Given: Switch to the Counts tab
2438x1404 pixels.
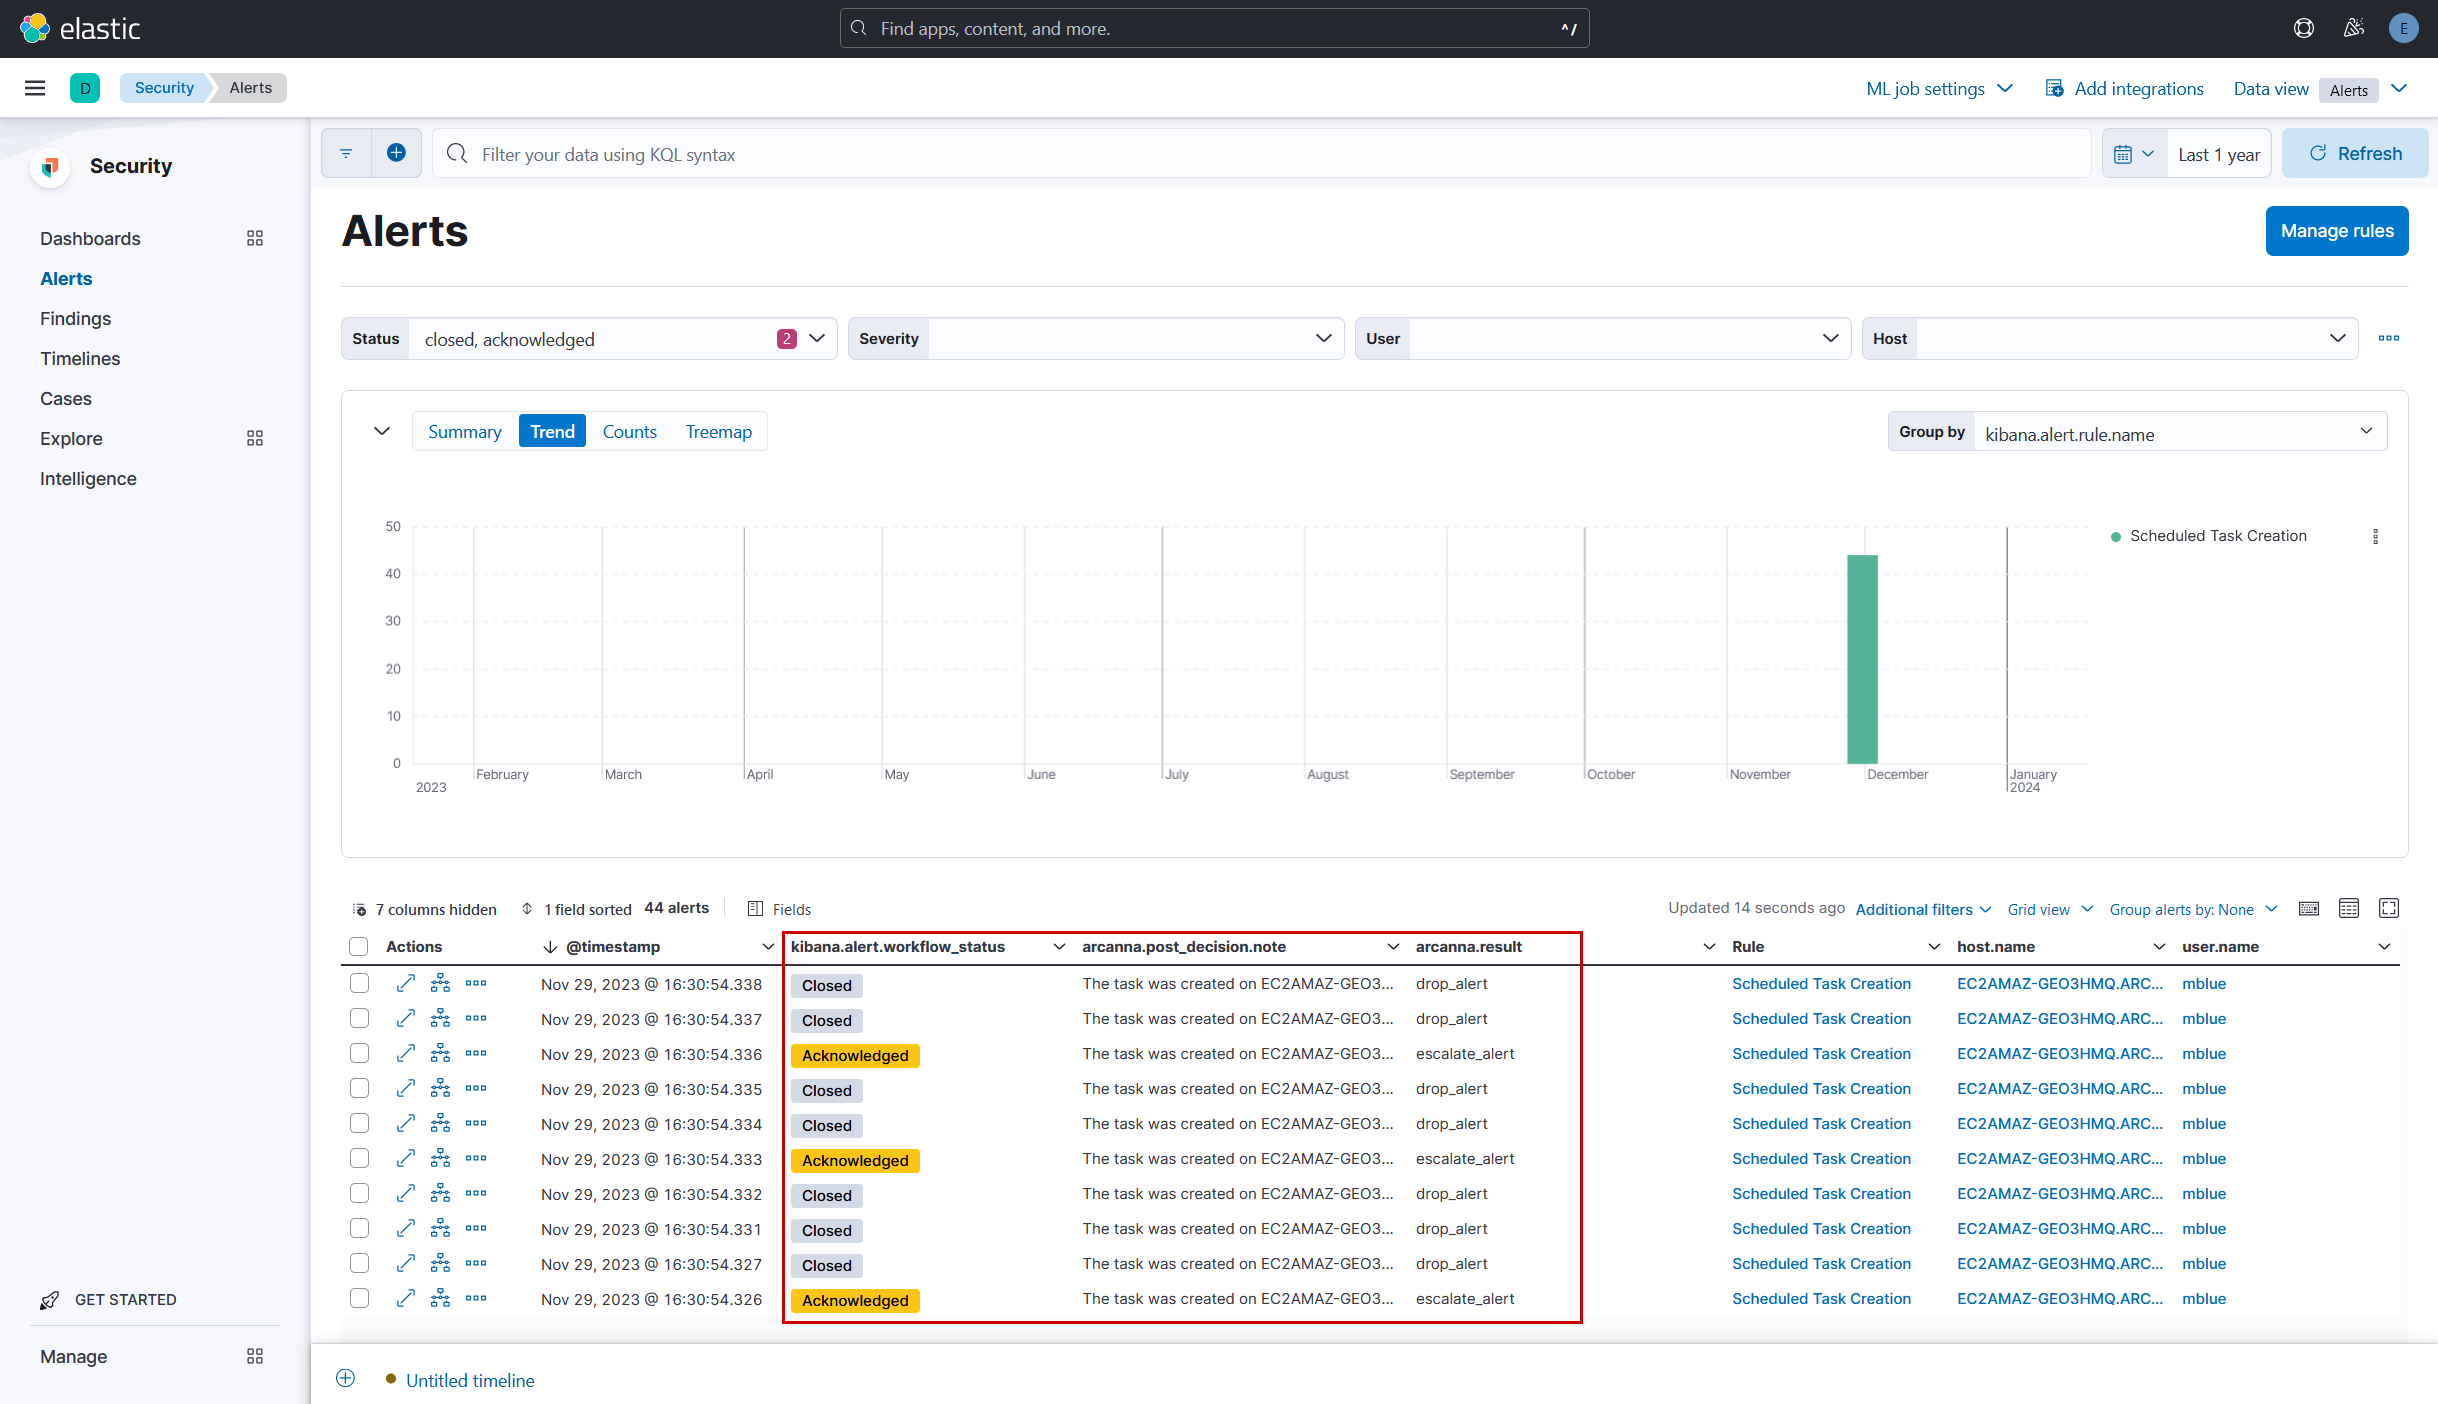Looking at the screenshot, I should pos(631,432).
